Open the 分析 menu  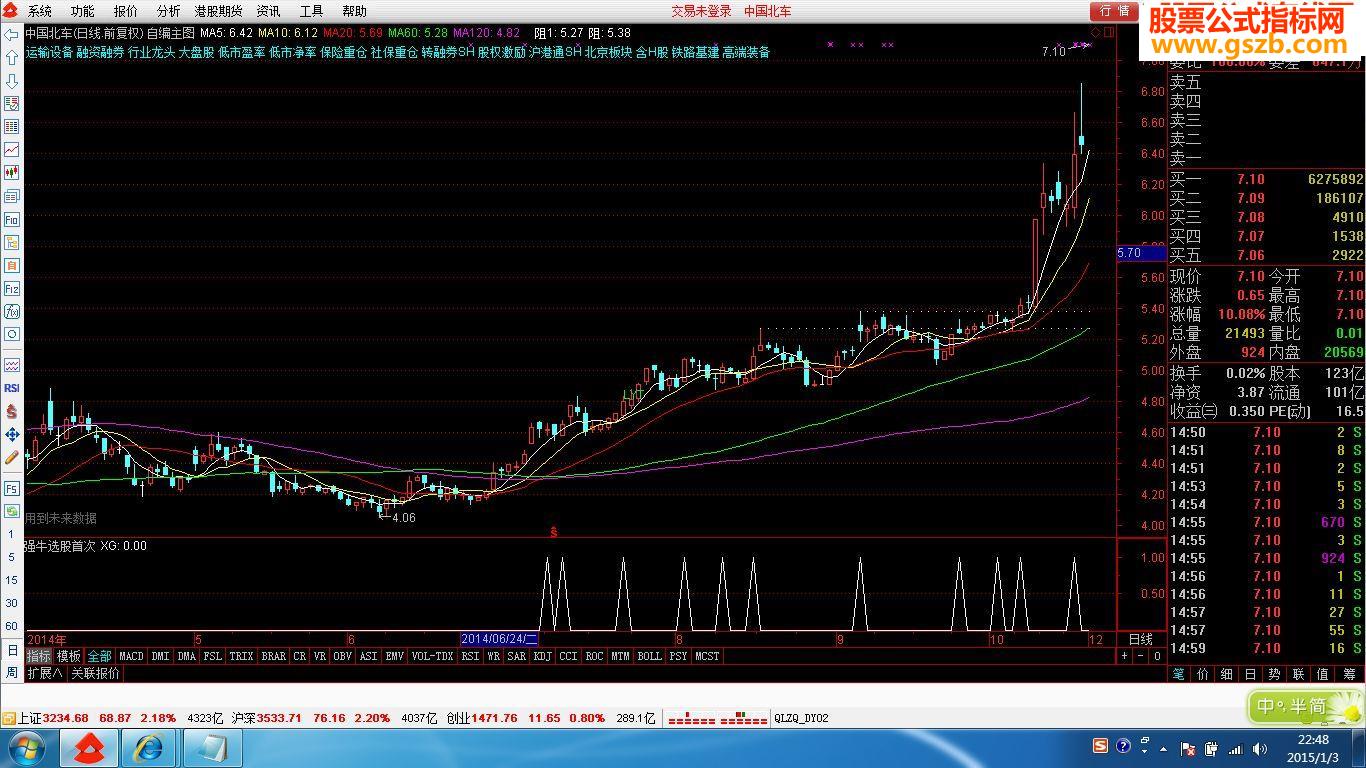click(169, 11)
